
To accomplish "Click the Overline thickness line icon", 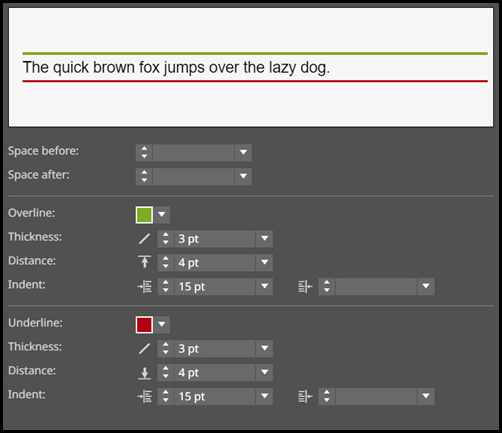I will 144,239.
